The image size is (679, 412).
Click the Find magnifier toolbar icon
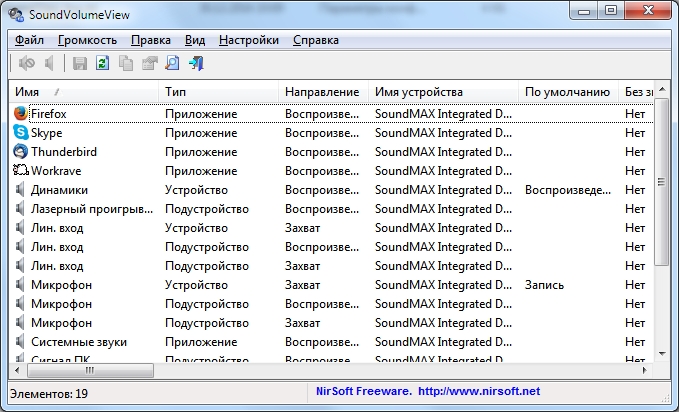[172, 63]
